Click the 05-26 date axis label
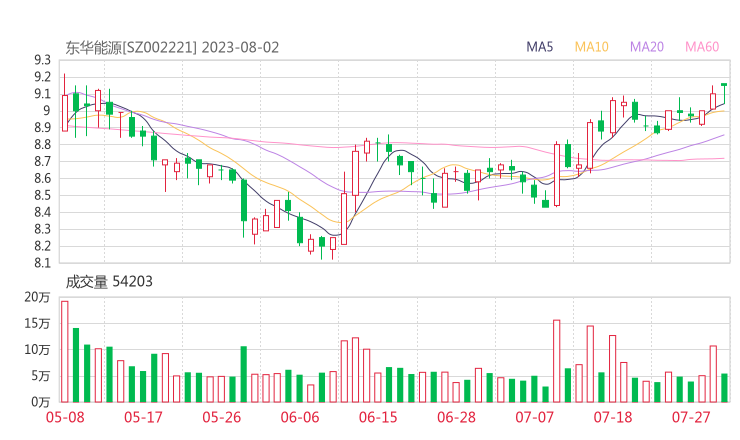The width and height of the screenshot is (740, 440). 222,417
